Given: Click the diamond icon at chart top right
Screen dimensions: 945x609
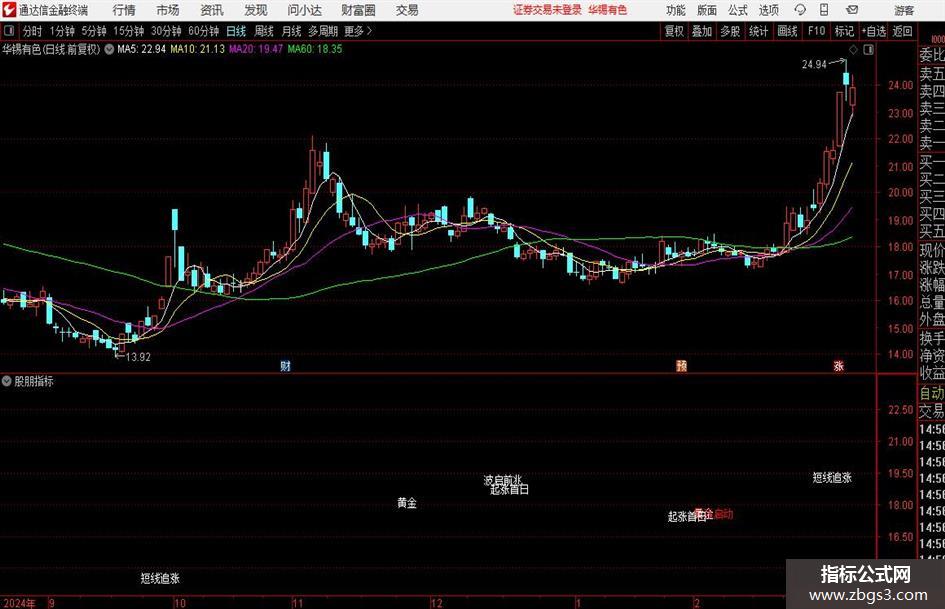Looking at the screenshot, I should click(853, 50).
